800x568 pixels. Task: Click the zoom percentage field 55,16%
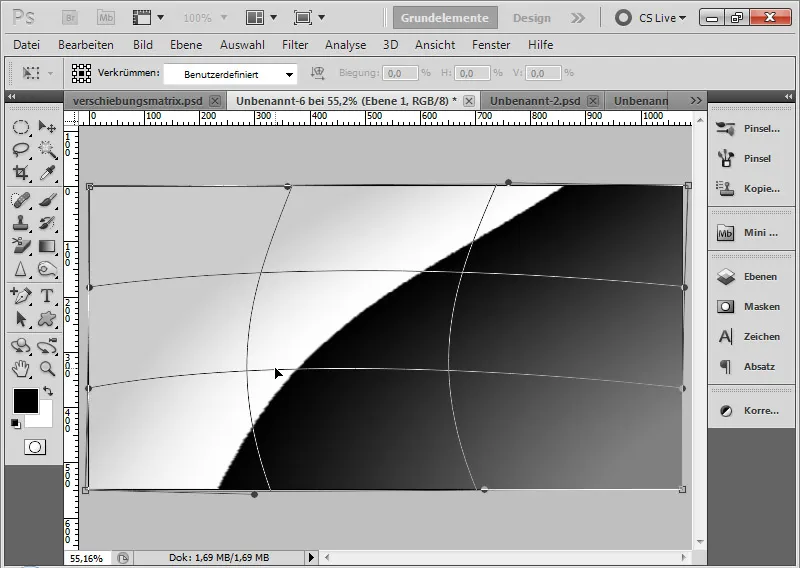click(87, 558)
